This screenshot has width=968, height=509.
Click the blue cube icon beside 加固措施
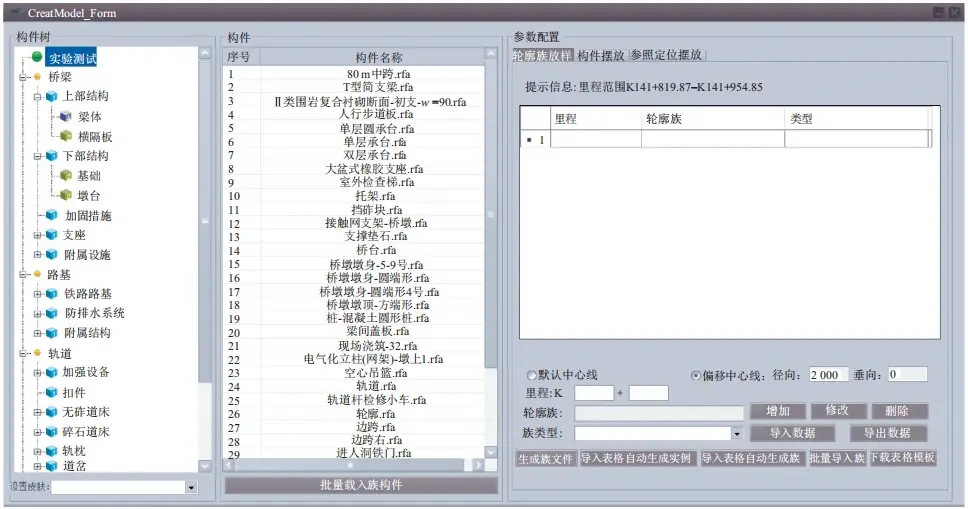coord(51,216)
